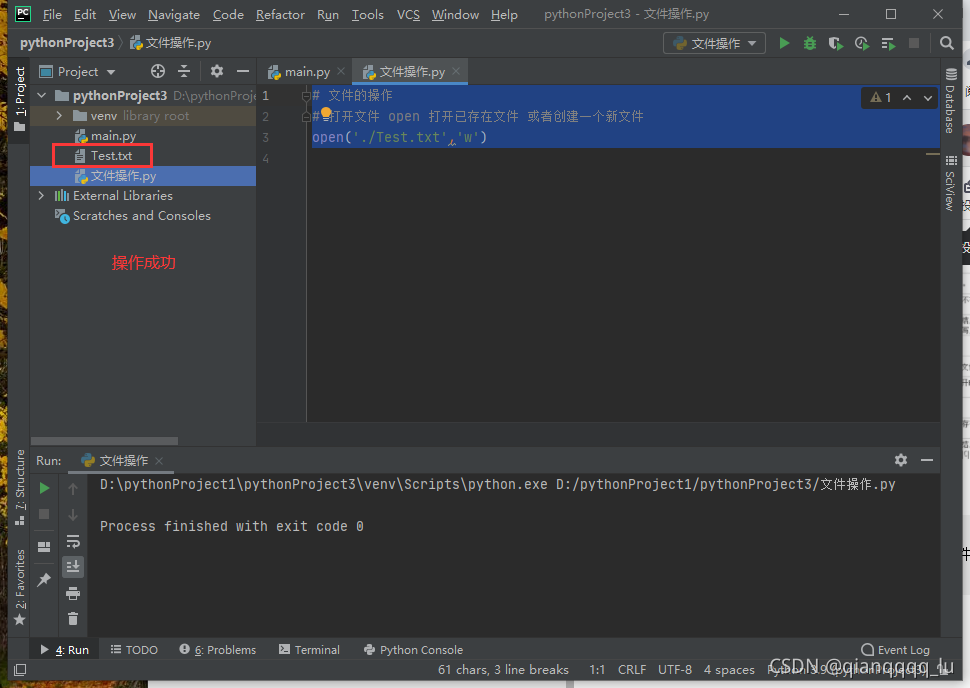Locate the opened file with the crosshair icon
Viewport: 970px width, 688px height.
(158, 71)
